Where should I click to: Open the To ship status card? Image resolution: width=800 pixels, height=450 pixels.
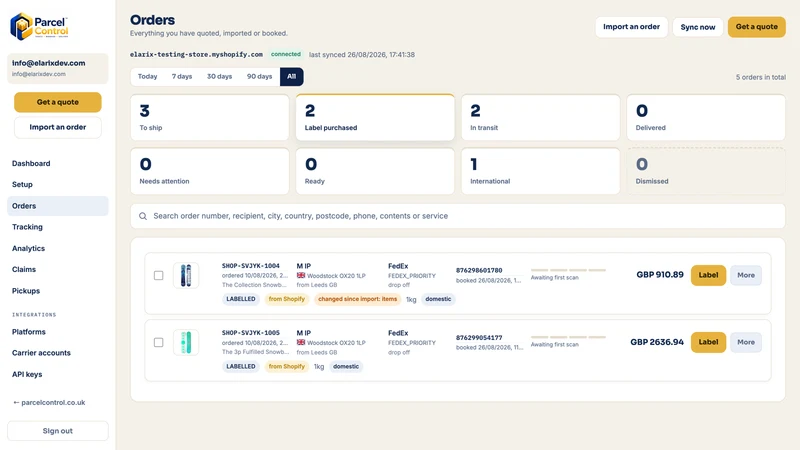click(210, 117)
